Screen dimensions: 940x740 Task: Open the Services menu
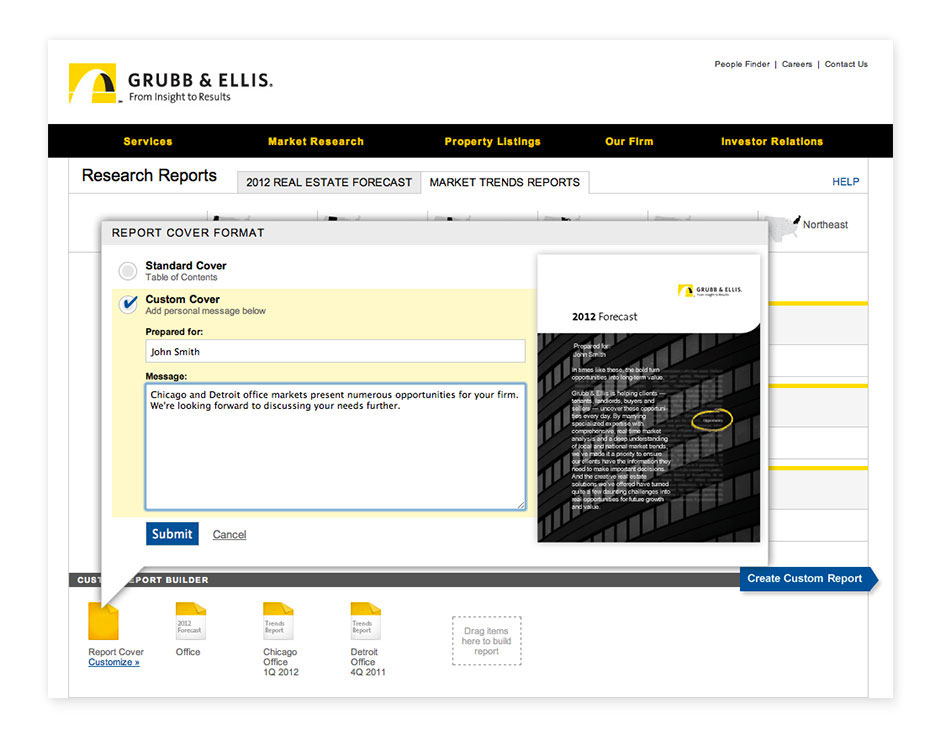point(147,142)
